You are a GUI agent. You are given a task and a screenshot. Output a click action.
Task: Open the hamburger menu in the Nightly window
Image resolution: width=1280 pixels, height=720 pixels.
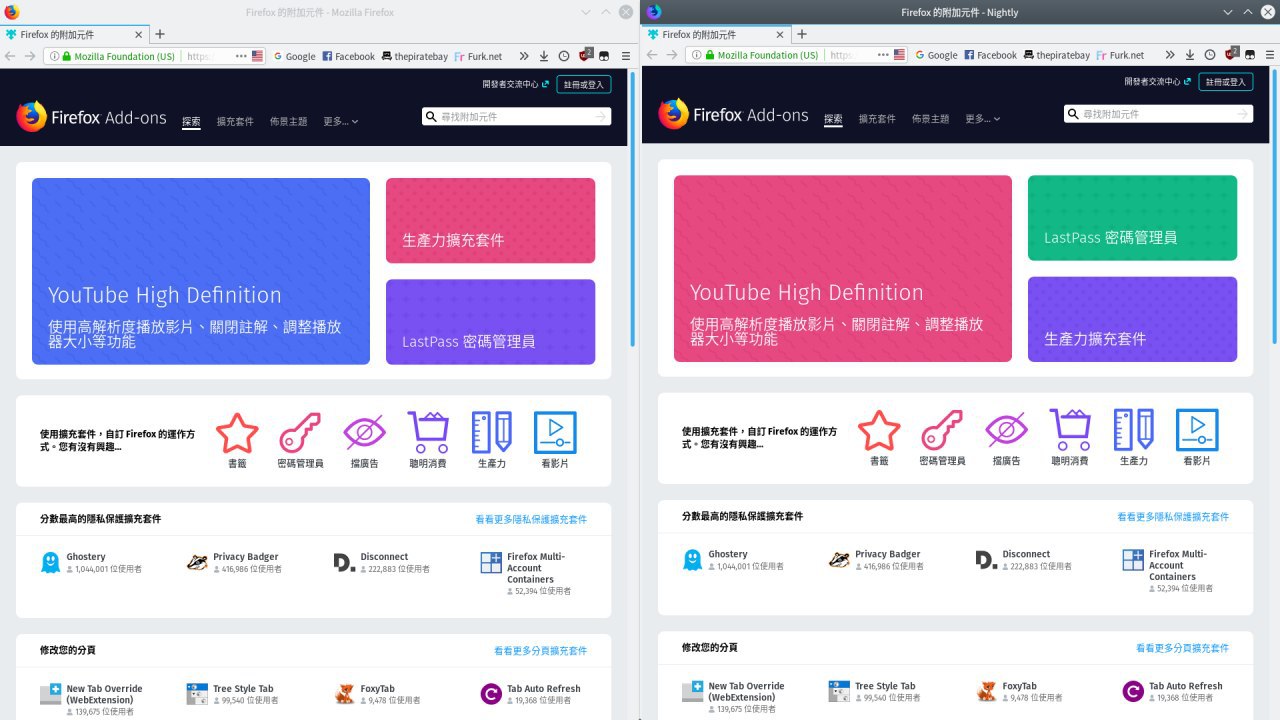(1269, 55)
